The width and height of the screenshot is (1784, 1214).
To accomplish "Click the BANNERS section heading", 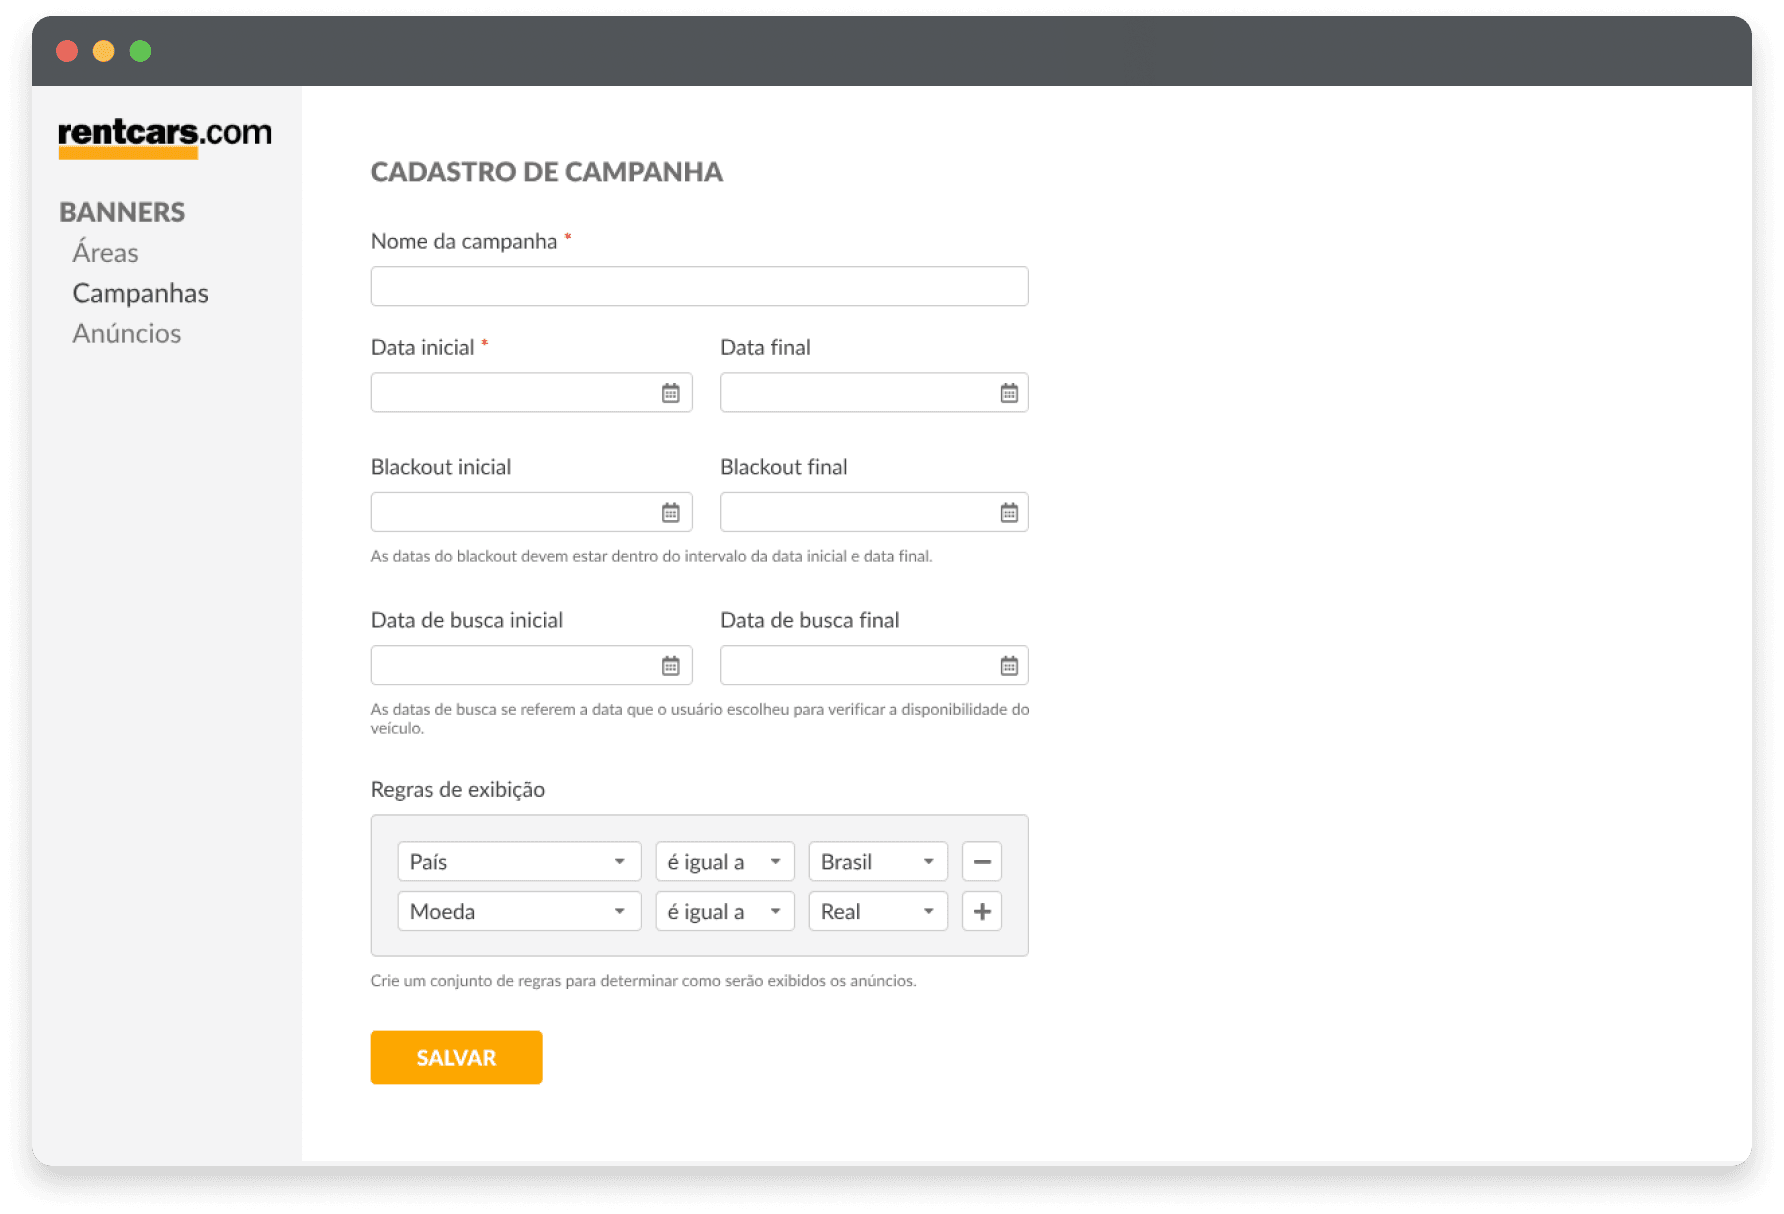I will (x=122, y=212).
